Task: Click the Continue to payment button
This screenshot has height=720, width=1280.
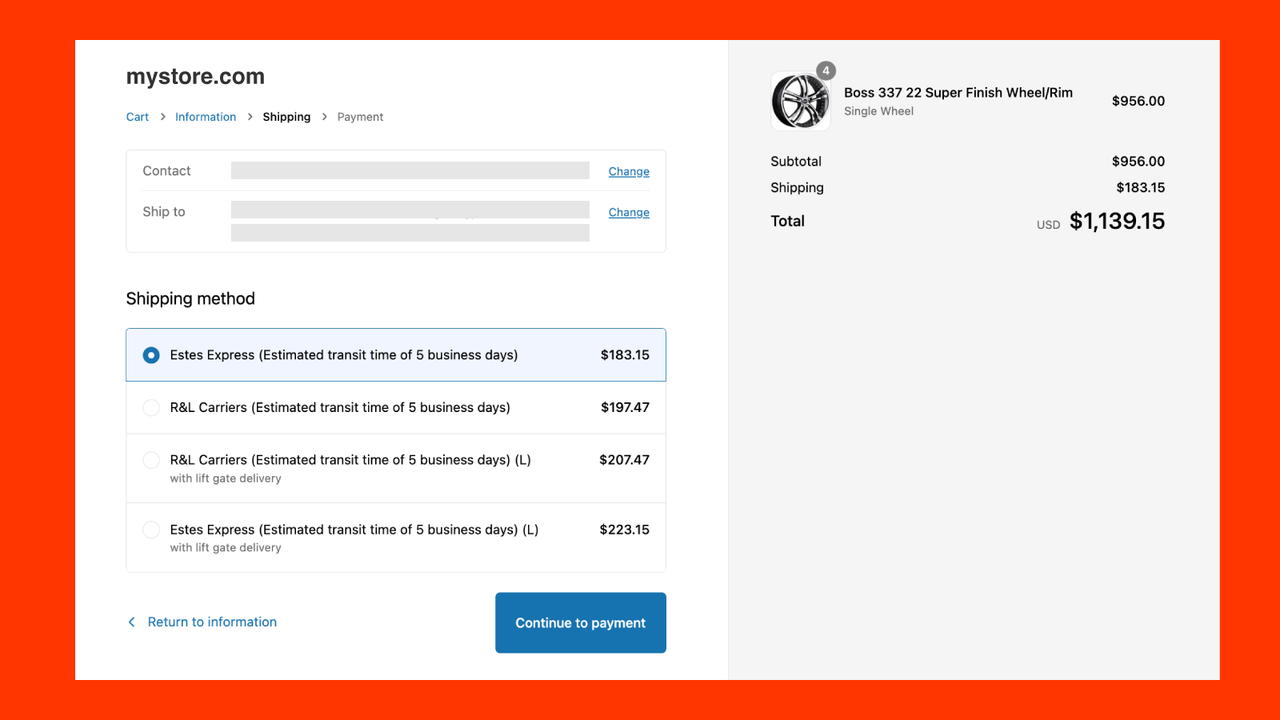Action: (581, 623)
